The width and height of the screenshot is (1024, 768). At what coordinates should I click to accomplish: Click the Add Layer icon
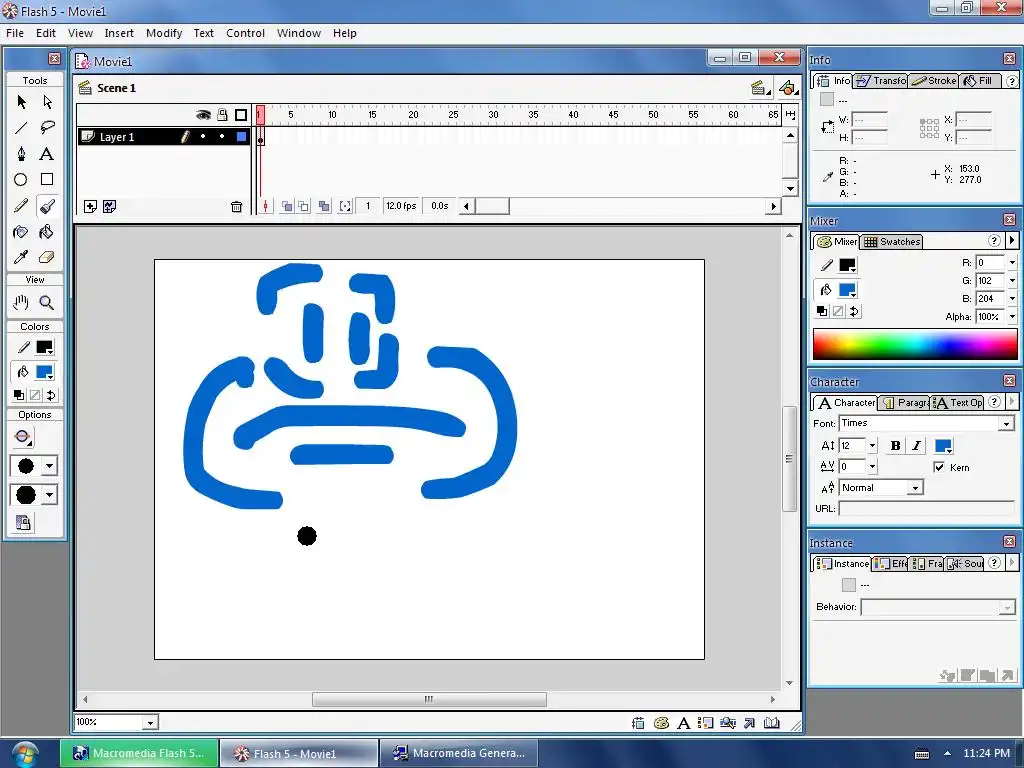point(90,206)
